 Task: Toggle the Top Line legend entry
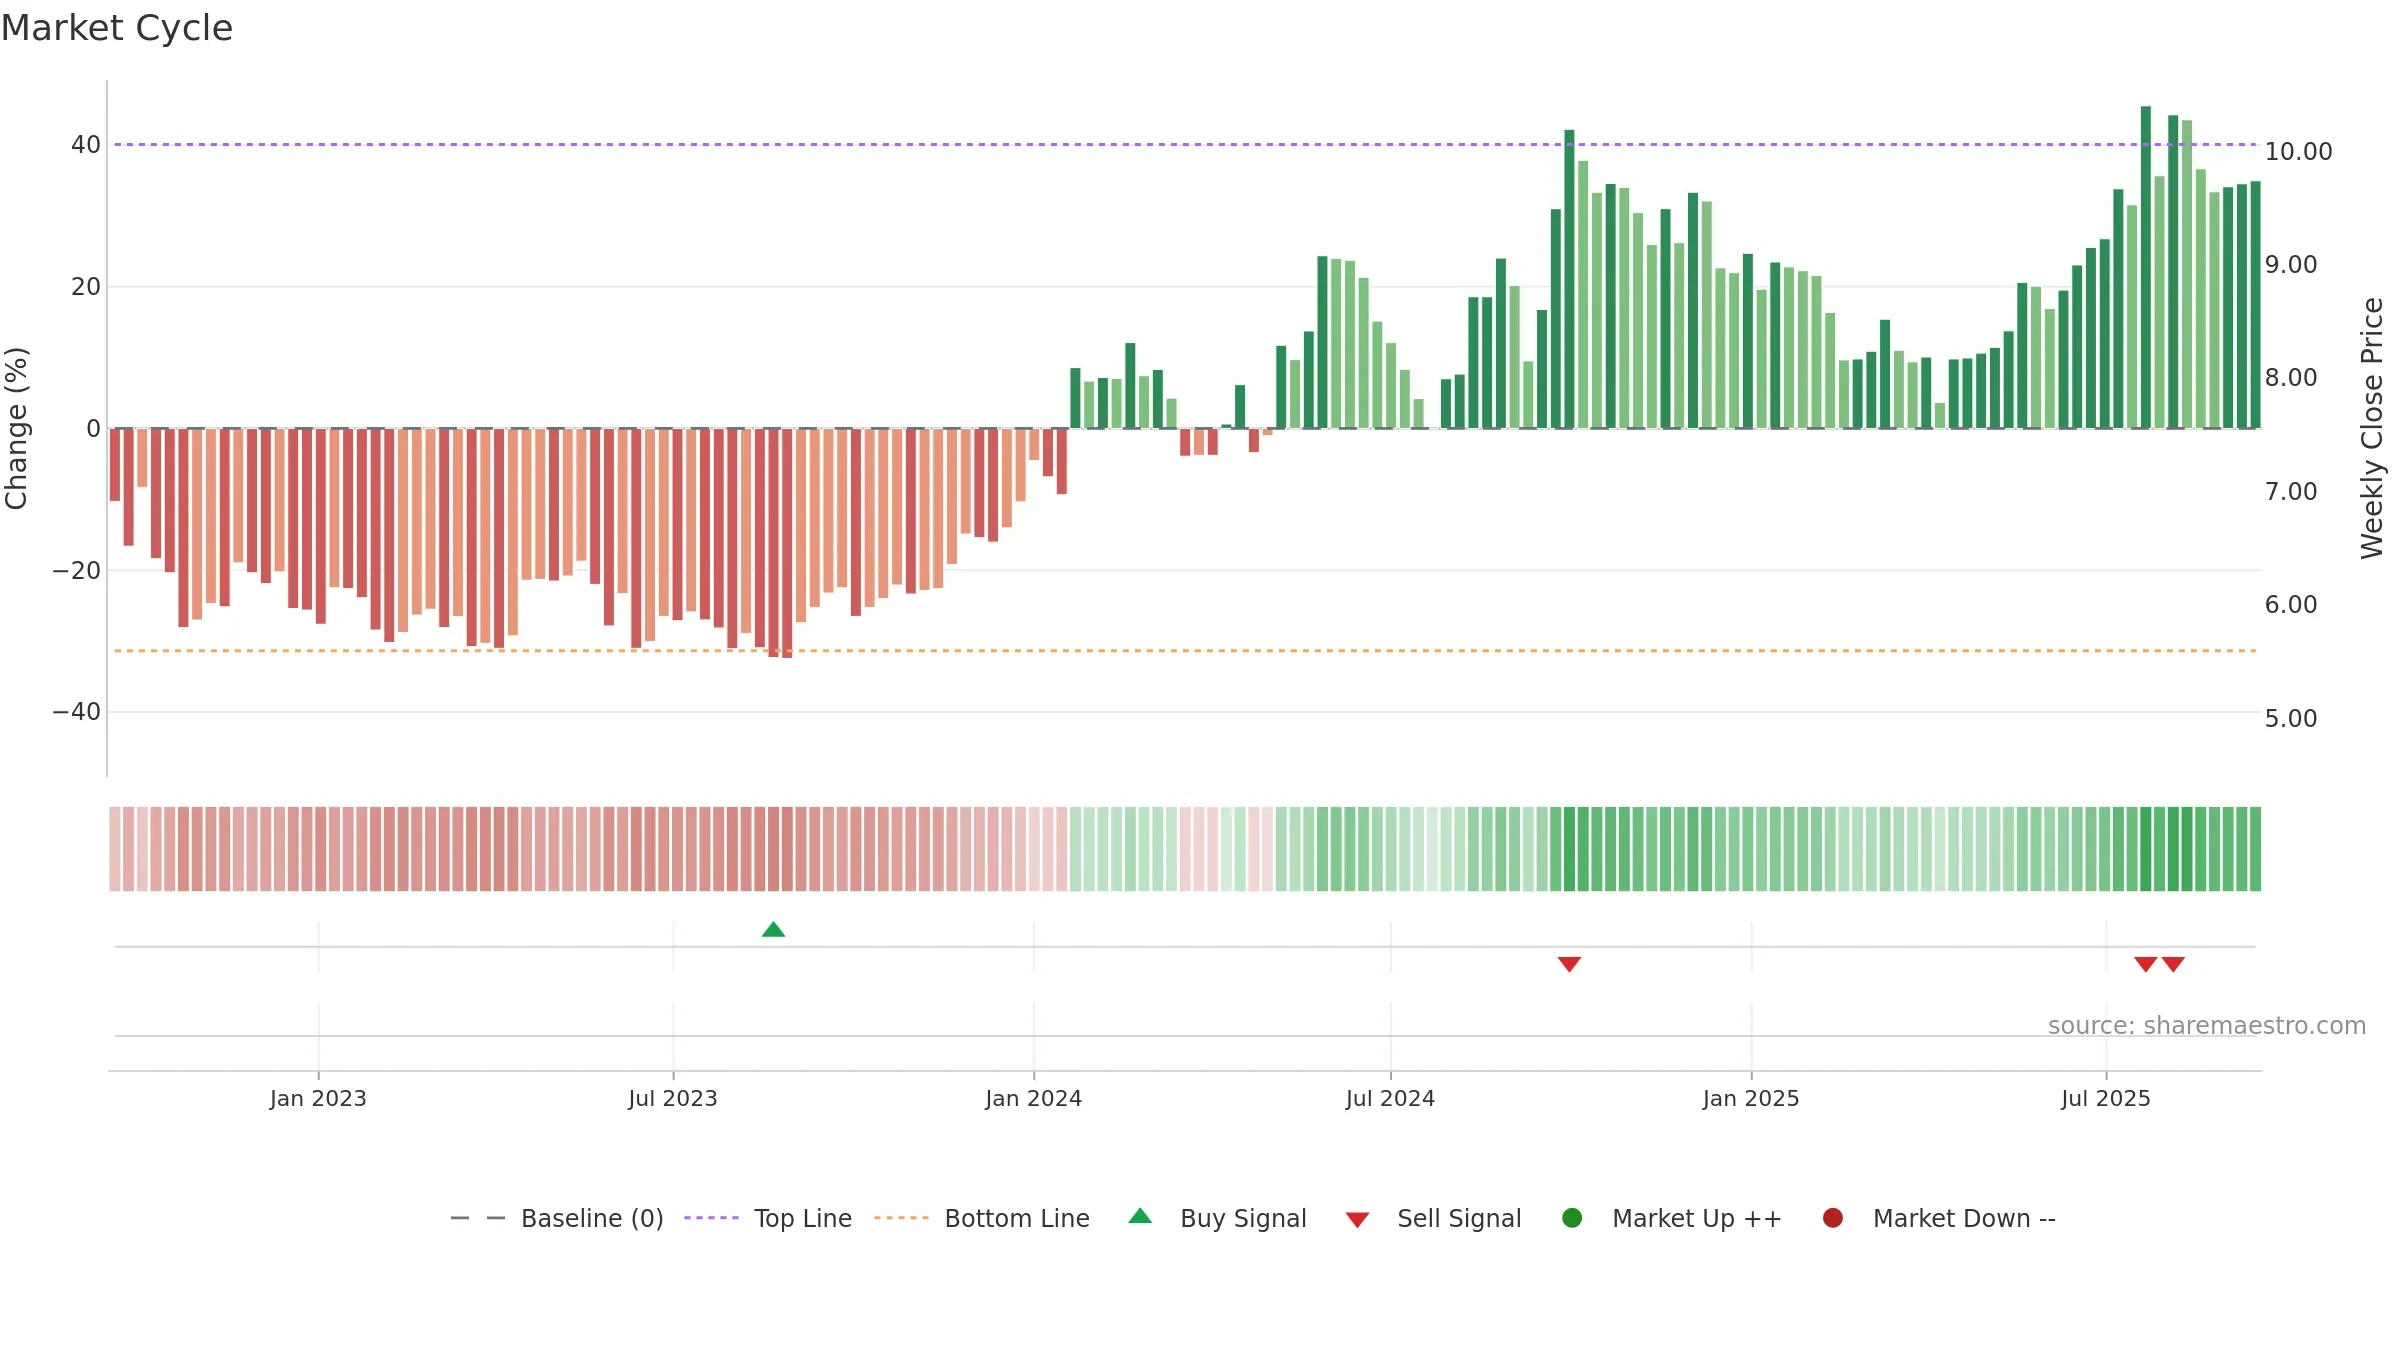click(768, 1218)
